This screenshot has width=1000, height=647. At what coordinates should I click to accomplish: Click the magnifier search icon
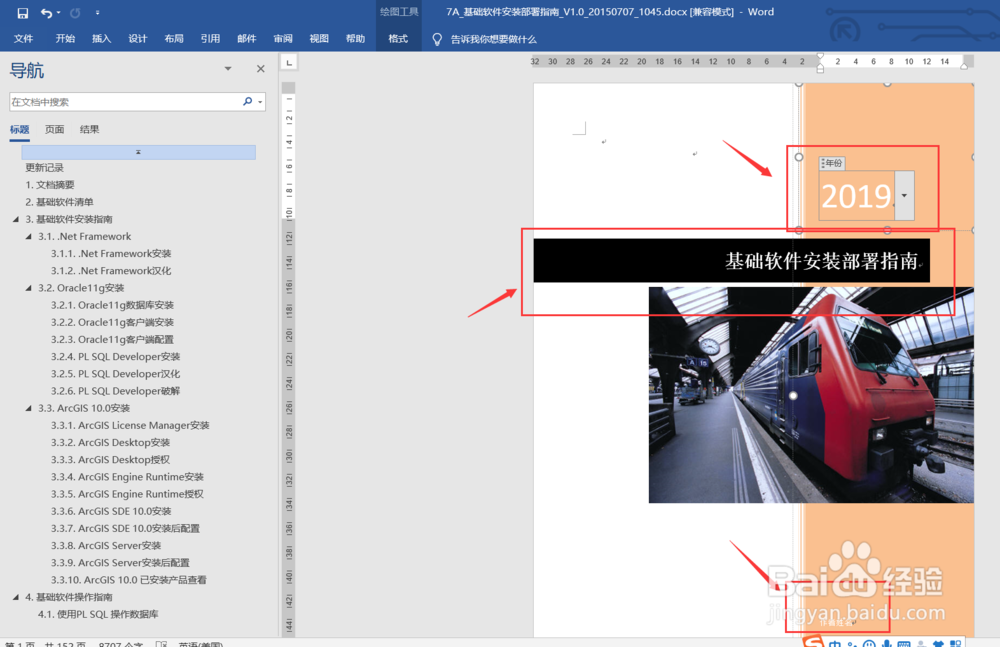(x=247, y=101)
